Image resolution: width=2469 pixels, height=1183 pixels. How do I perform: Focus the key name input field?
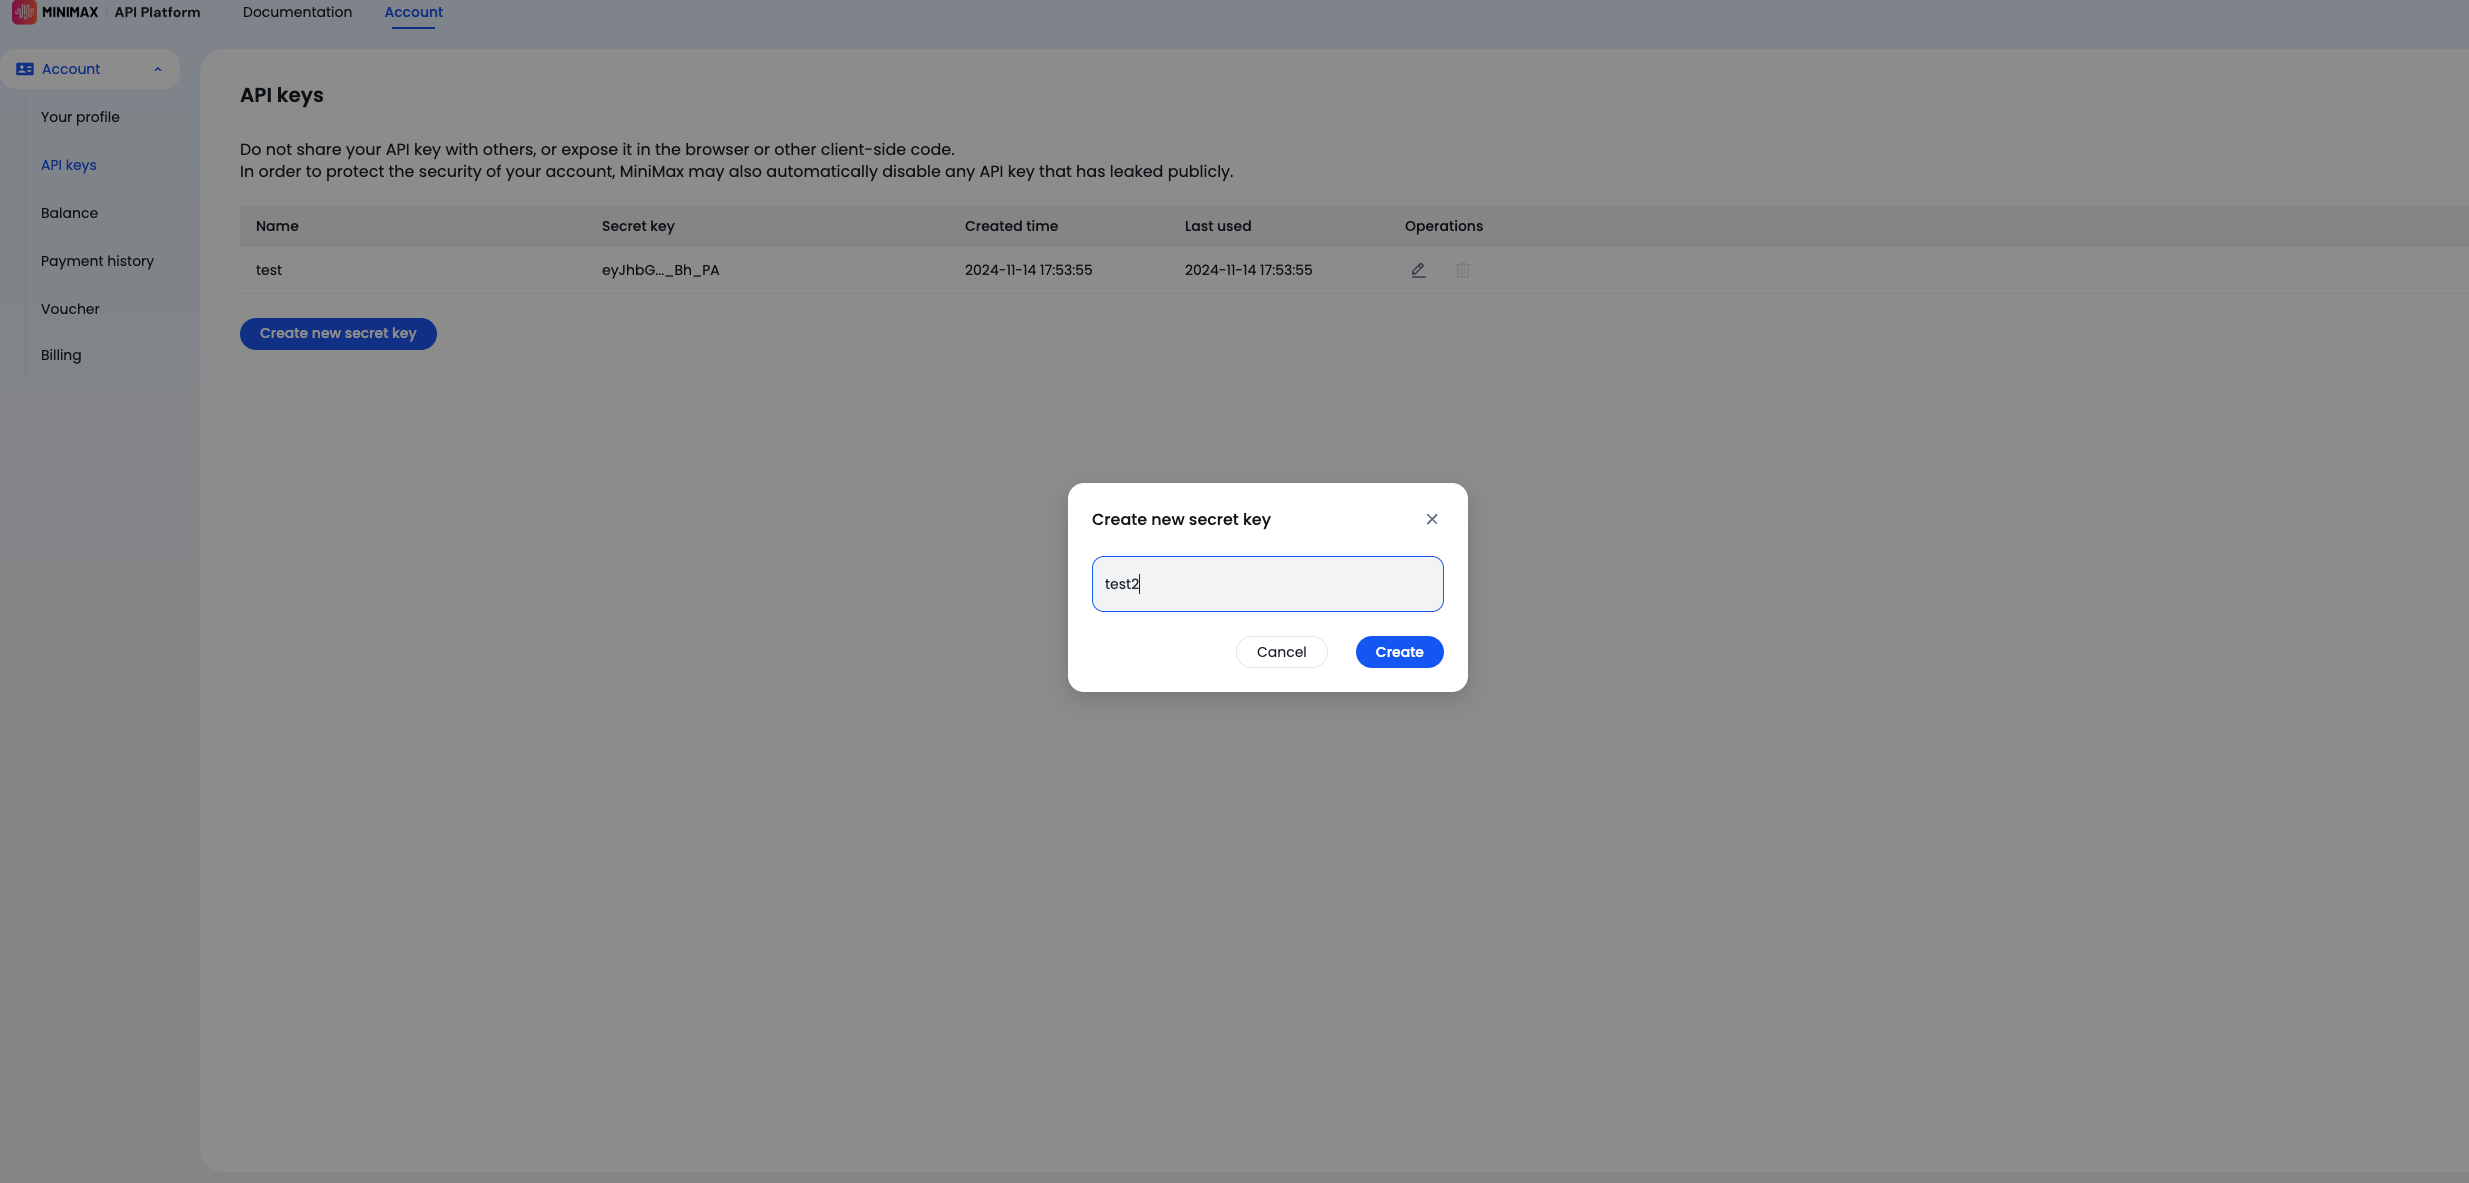[1267, 584]
